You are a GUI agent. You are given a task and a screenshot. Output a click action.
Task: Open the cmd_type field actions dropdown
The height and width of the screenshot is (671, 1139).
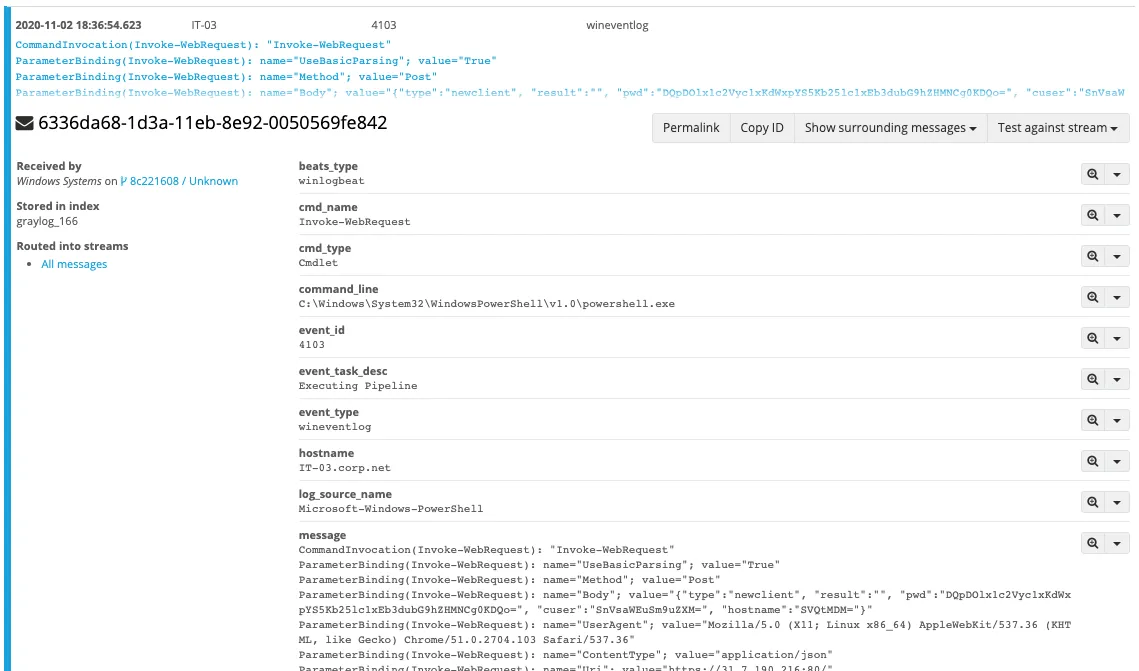point(1117,256)
